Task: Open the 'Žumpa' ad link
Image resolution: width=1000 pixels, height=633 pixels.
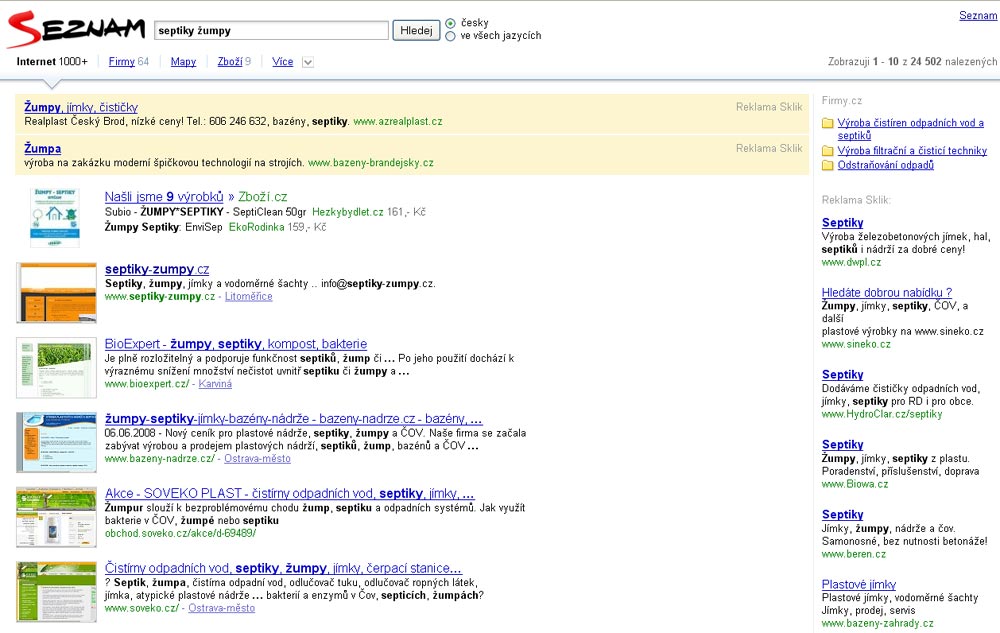Action: pyautogui.click(x=43, y=148)
